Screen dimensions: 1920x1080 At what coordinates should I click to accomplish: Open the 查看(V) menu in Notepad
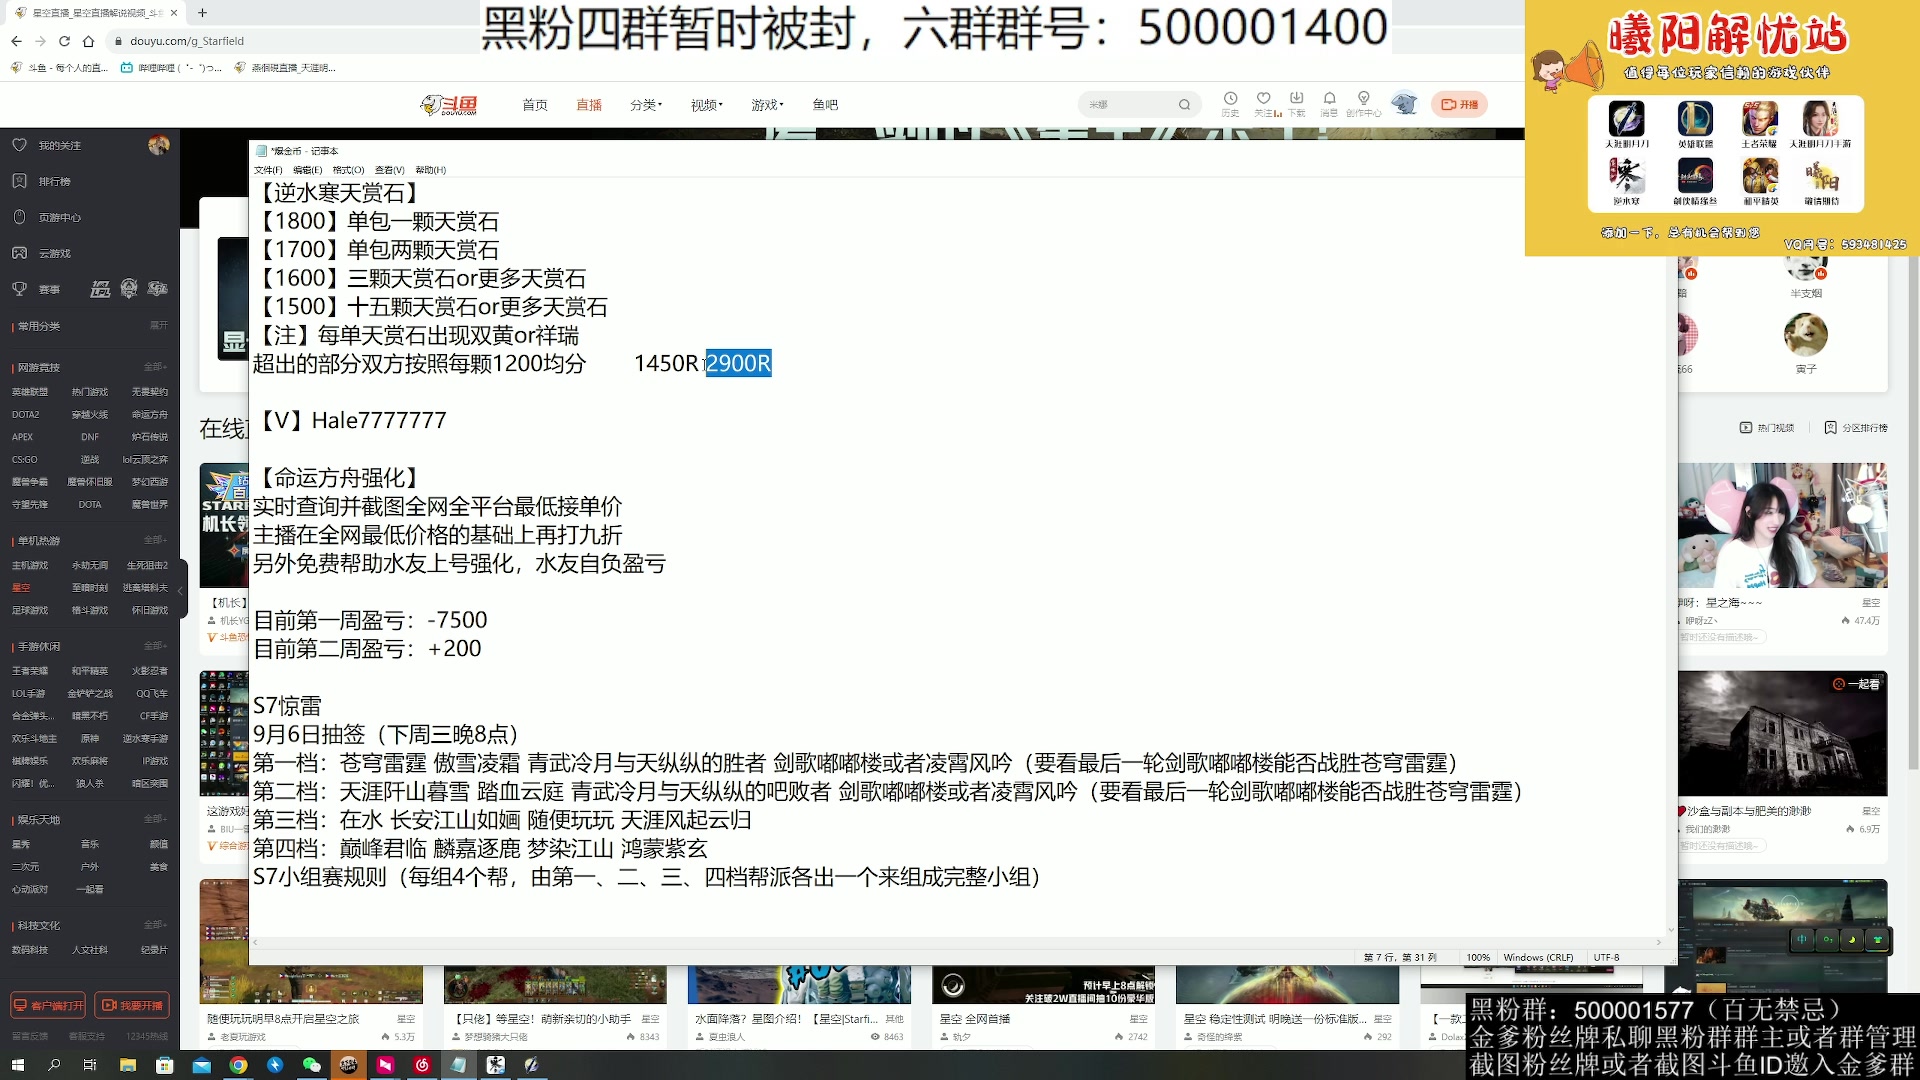point(388,170)
